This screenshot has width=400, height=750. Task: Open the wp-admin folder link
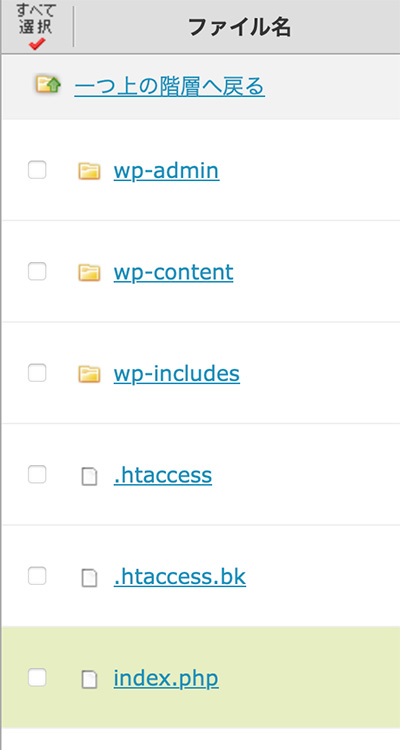pos(167,171)
